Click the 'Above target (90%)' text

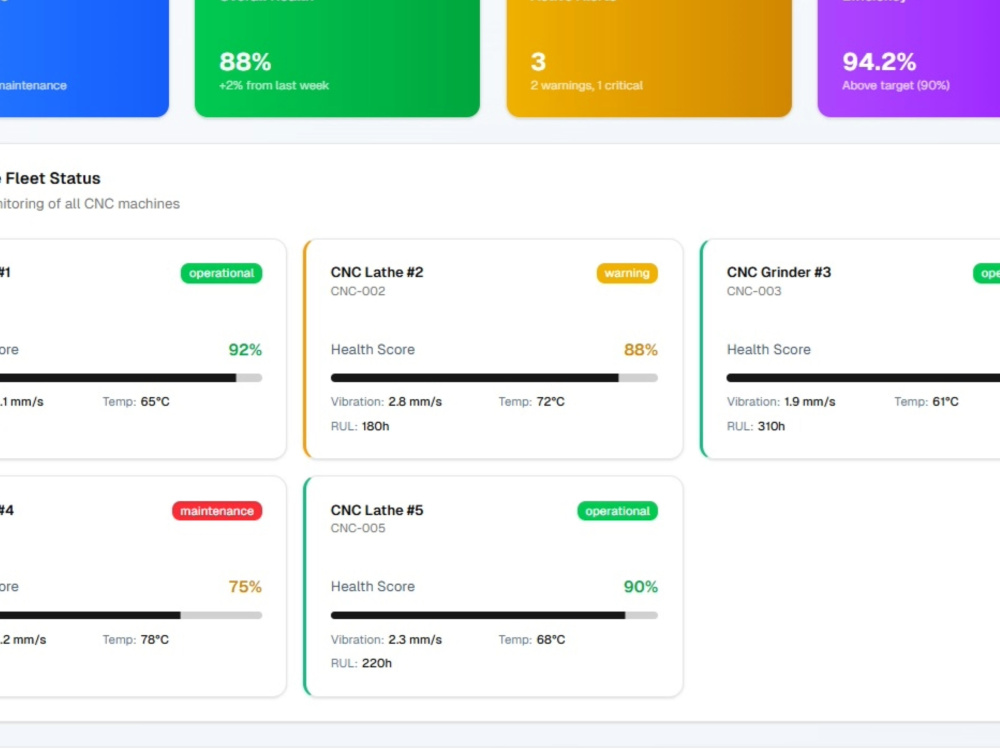[895, 85]
